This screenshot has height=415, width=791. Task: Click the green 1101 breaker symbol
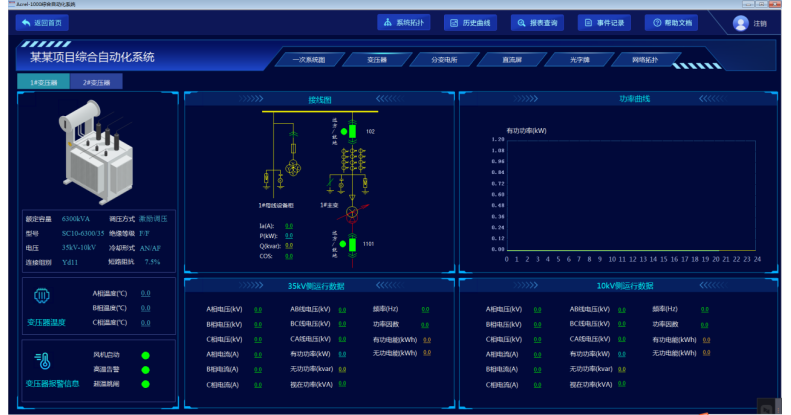[352, 244]
